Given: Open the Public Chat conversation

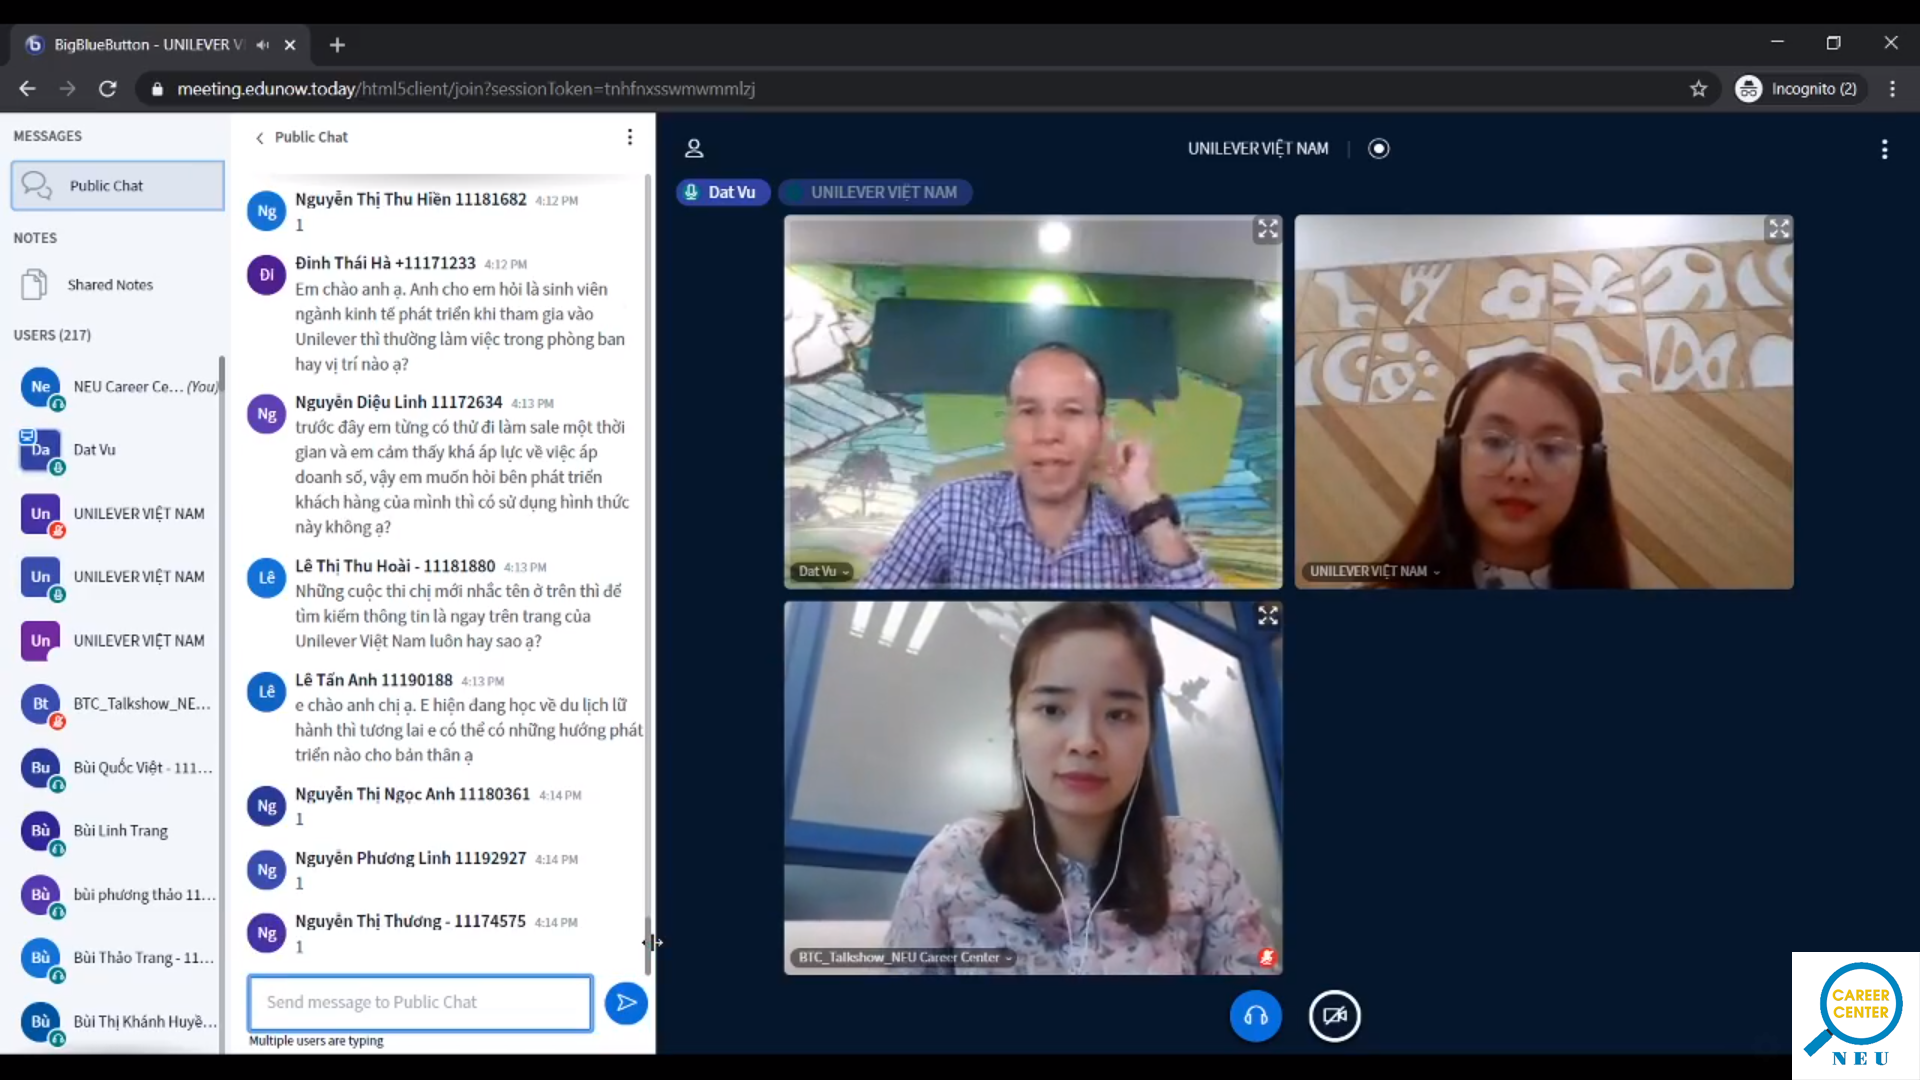Looking at the screenshot, I should click(x=117, y=186).
